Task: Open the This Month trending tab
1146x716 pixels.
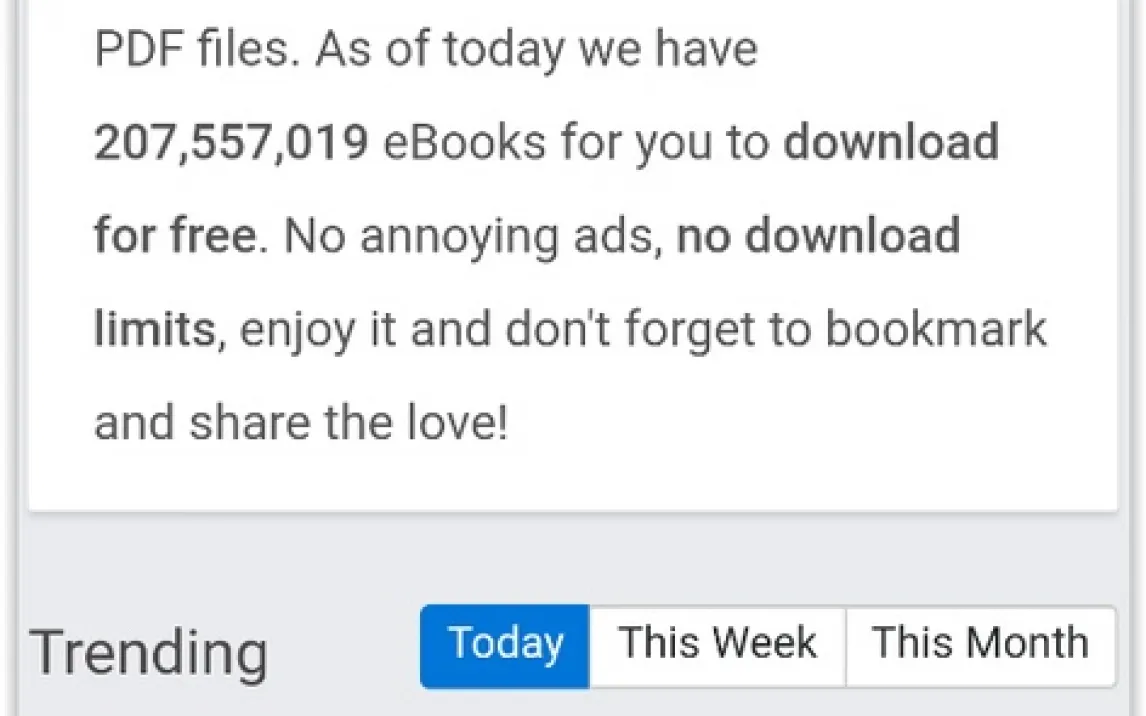Action: point(980,645)
